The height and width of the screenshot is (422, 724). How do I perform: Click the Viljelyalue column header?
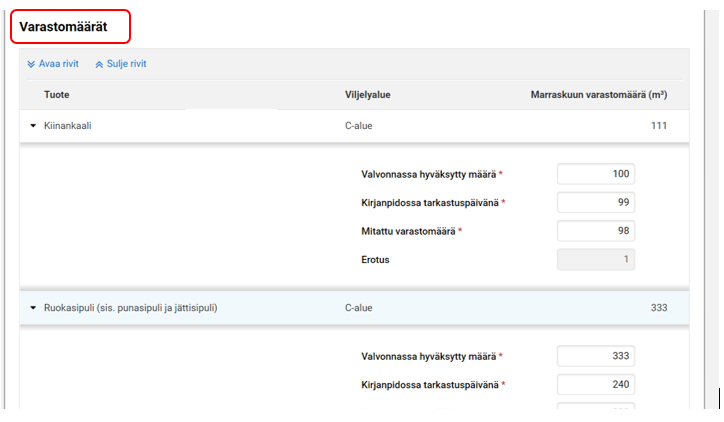pyautogui.click(x=368, y=95)
